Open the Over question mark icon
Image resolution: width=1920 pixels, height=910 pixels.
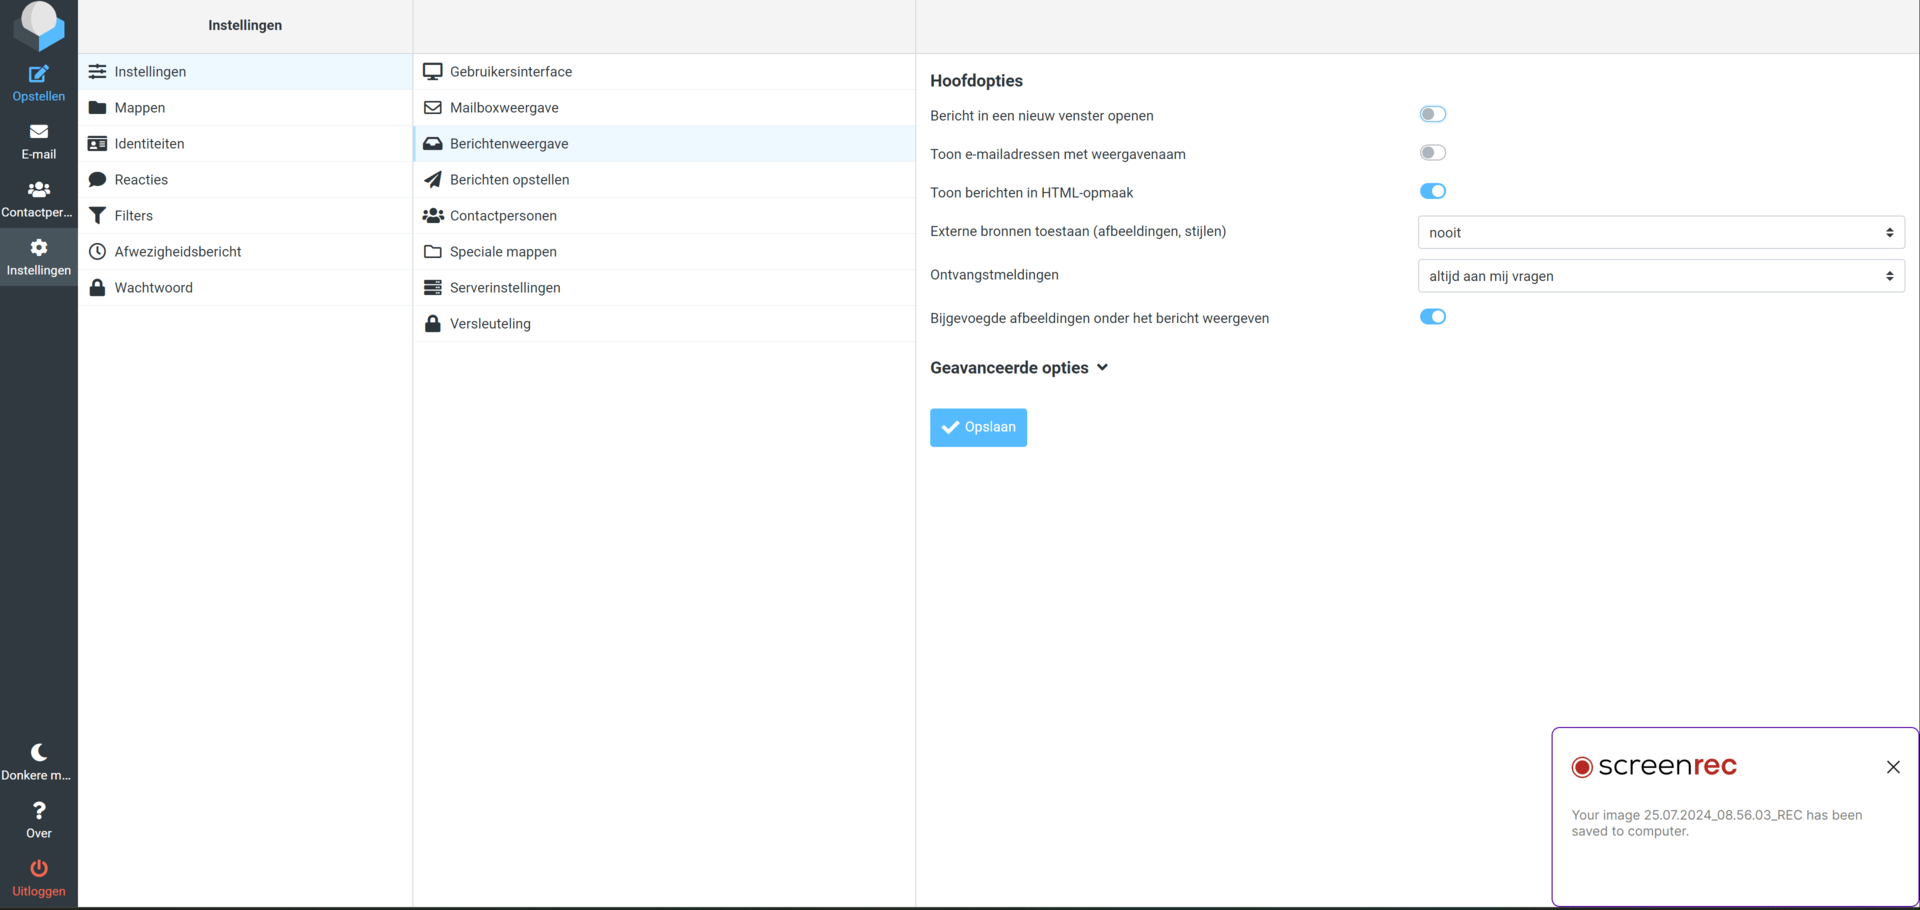(x=38, y=810)
